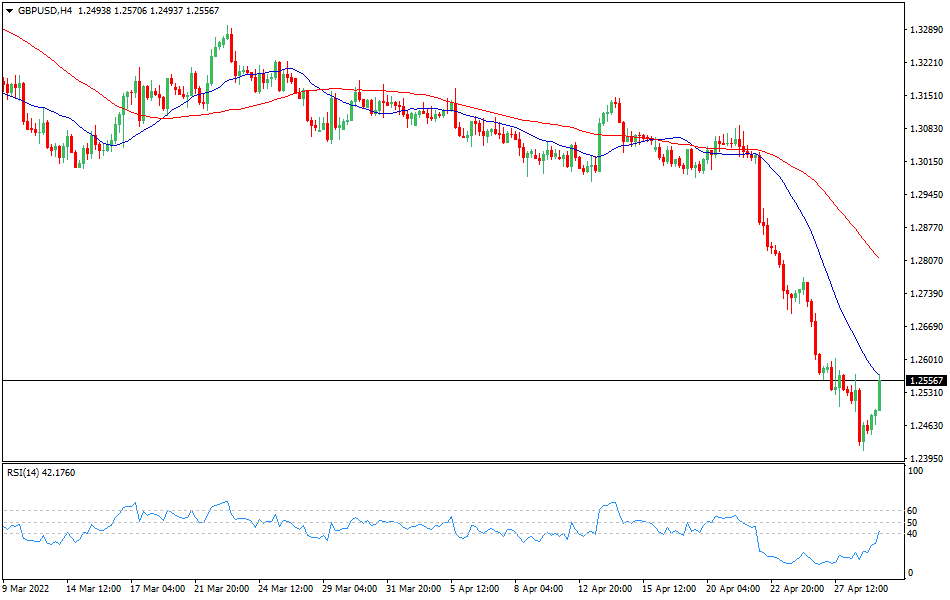Click the RSI 50 level label

coord(911,522)
